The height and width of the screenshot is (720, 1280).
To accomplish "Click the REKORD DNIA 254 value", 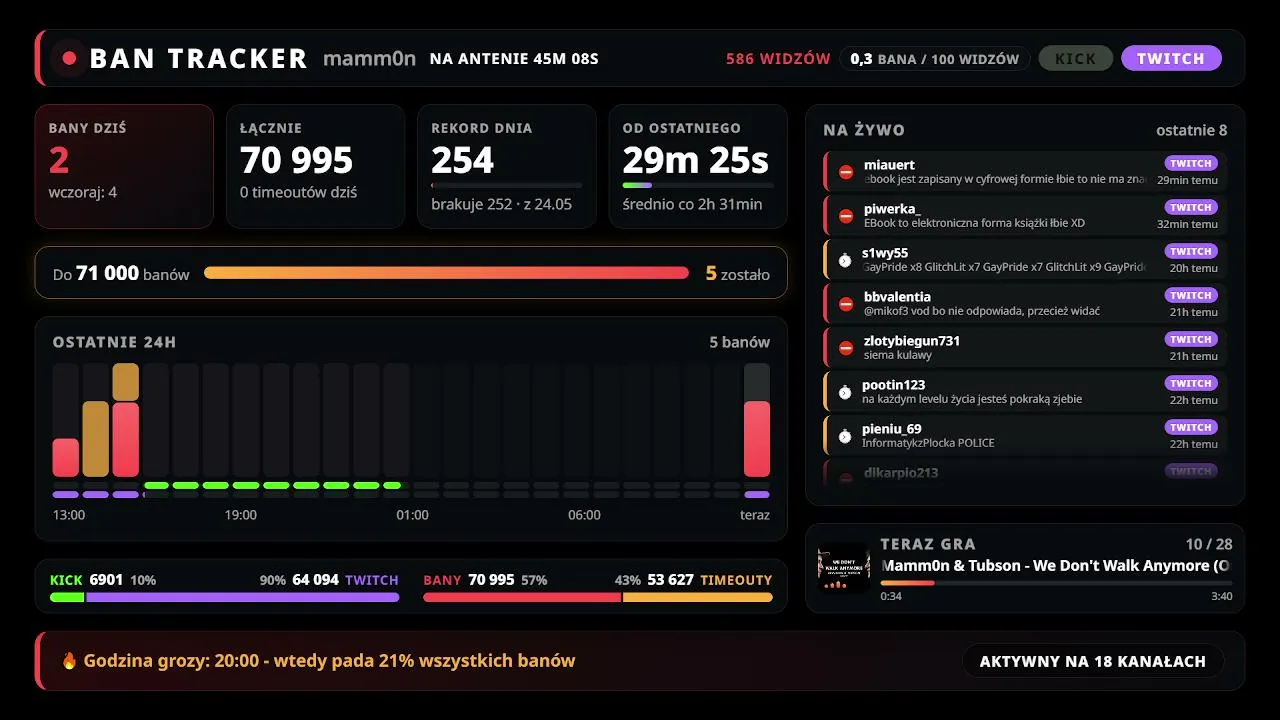I will (463, 160).
